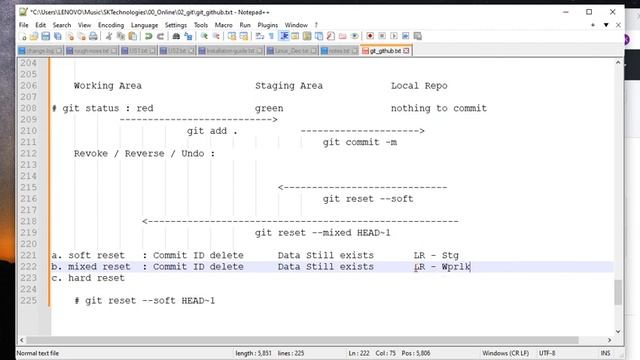Image resolution: width=640 pixels, height=360 pixels.
Task: Click the Copy toolbar icon
Action: pyautogui.click(x=121, y=36)
